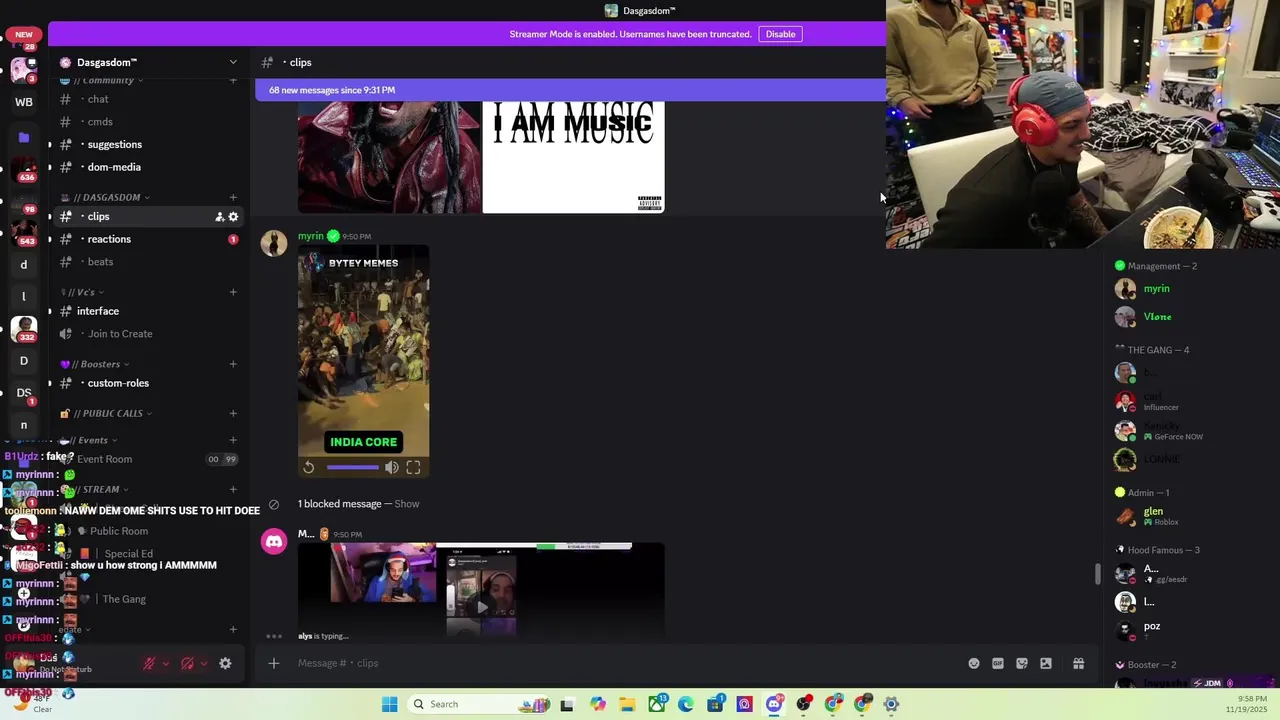Open the cmds channel
This screenshot has height=720, width=1280.
coord(148,122)
